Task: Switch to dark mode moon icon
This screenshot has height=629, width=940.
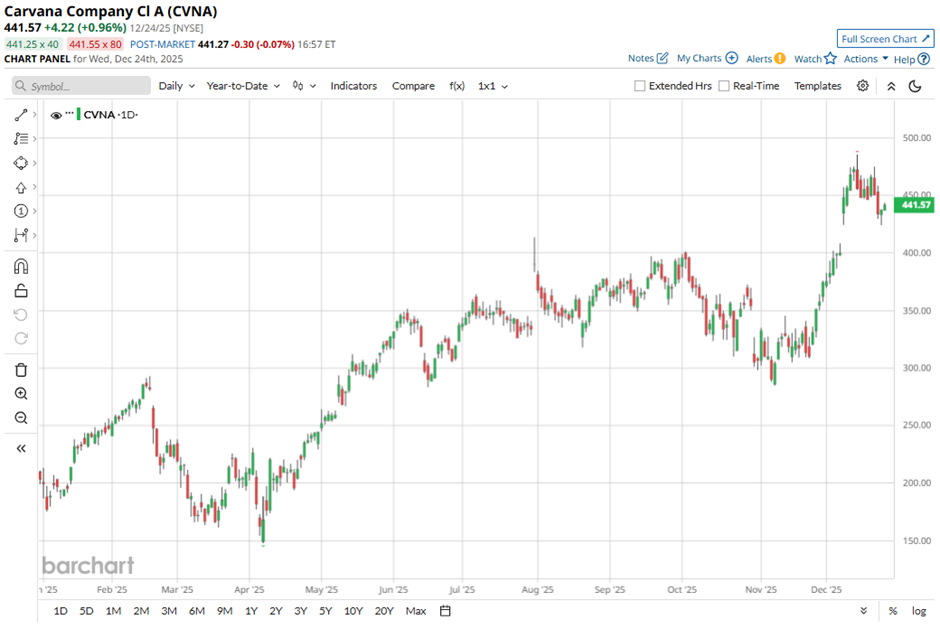Action: (x=915, y=86)
